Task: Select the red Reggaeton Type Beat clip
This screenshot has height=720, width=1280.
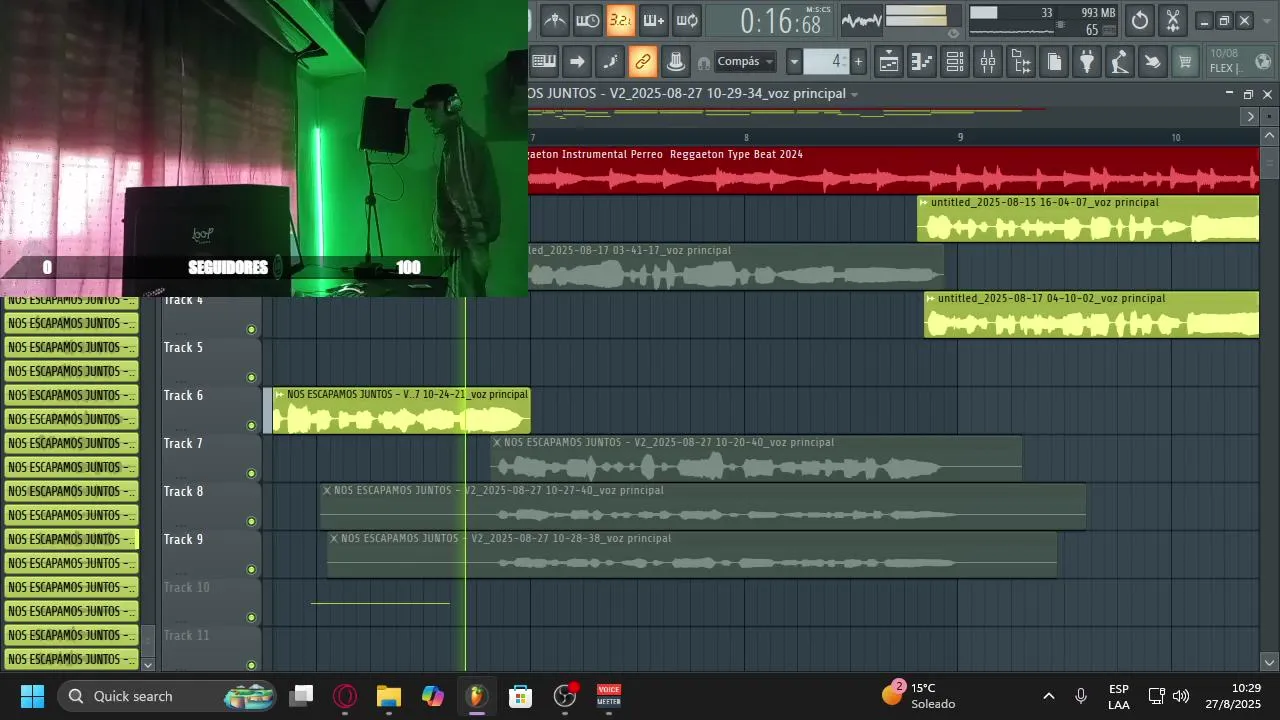Action: point(893,170)
